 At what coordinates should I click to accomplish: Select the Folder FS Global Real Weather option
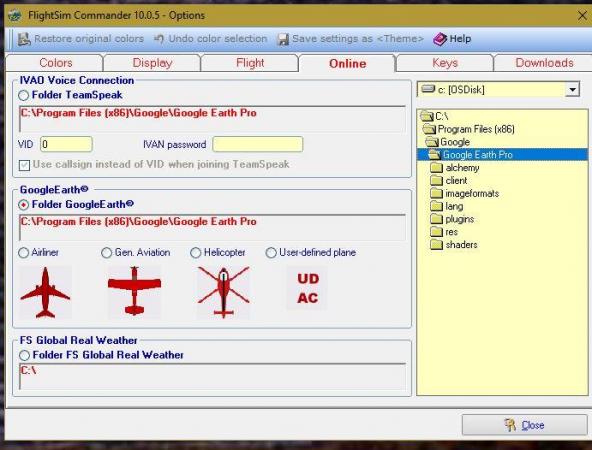click(x=24, y=355)
